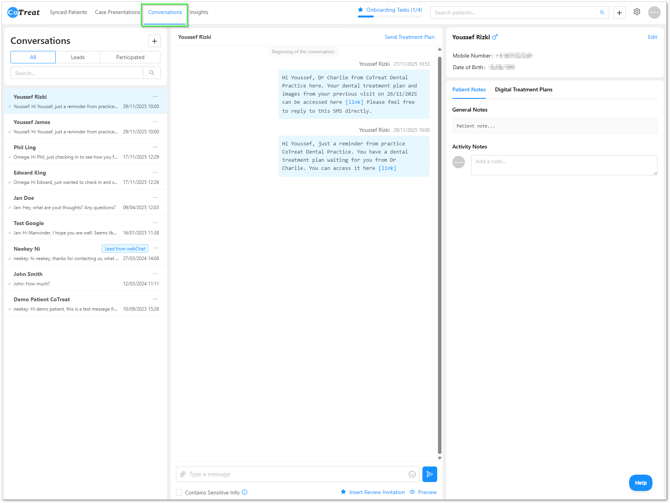670x503 pixels.
Task: Select the Participated conversation filter
Action: (130, 57)
